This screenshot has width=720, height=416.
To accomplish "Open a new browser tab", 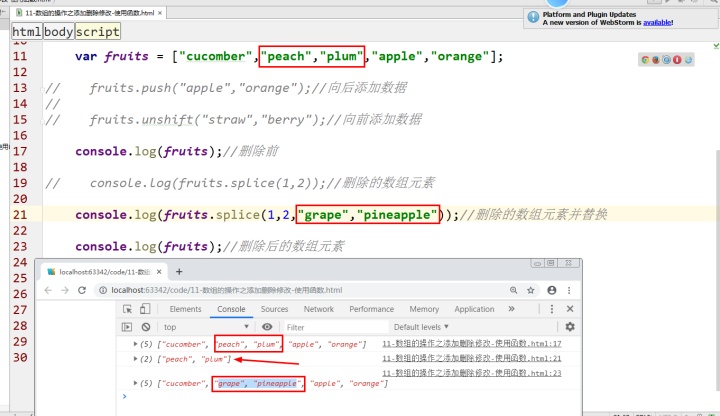I will tap(179, 272).
